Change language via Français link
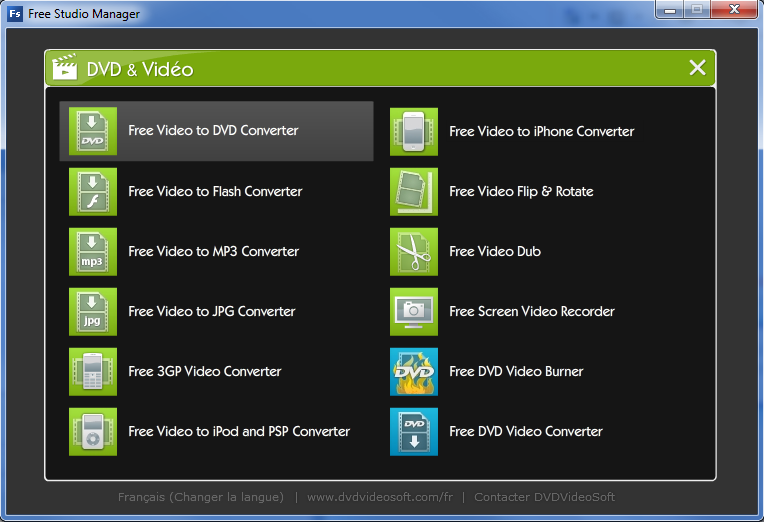Screen dimensions: 764x522 (x=201, y=497)
